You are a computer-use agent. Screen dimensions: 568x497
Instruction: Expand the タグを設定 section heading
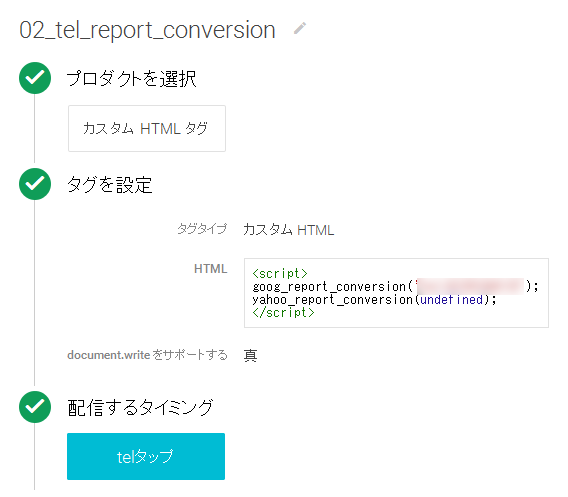coord(109,185)
